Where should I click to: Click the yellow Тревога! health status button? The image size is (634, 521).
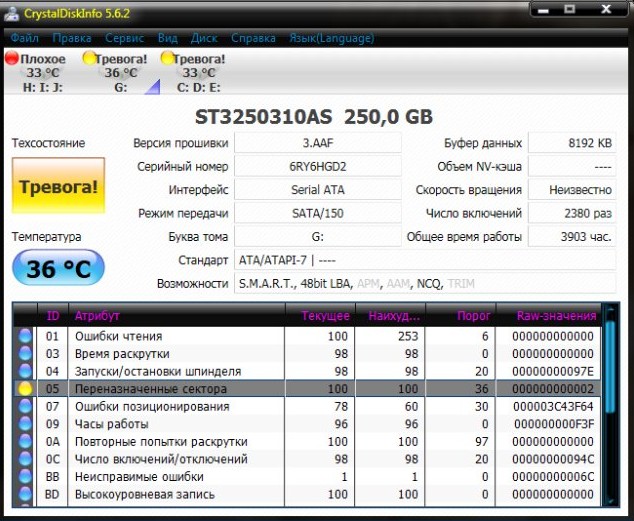(x=58, y=186)
